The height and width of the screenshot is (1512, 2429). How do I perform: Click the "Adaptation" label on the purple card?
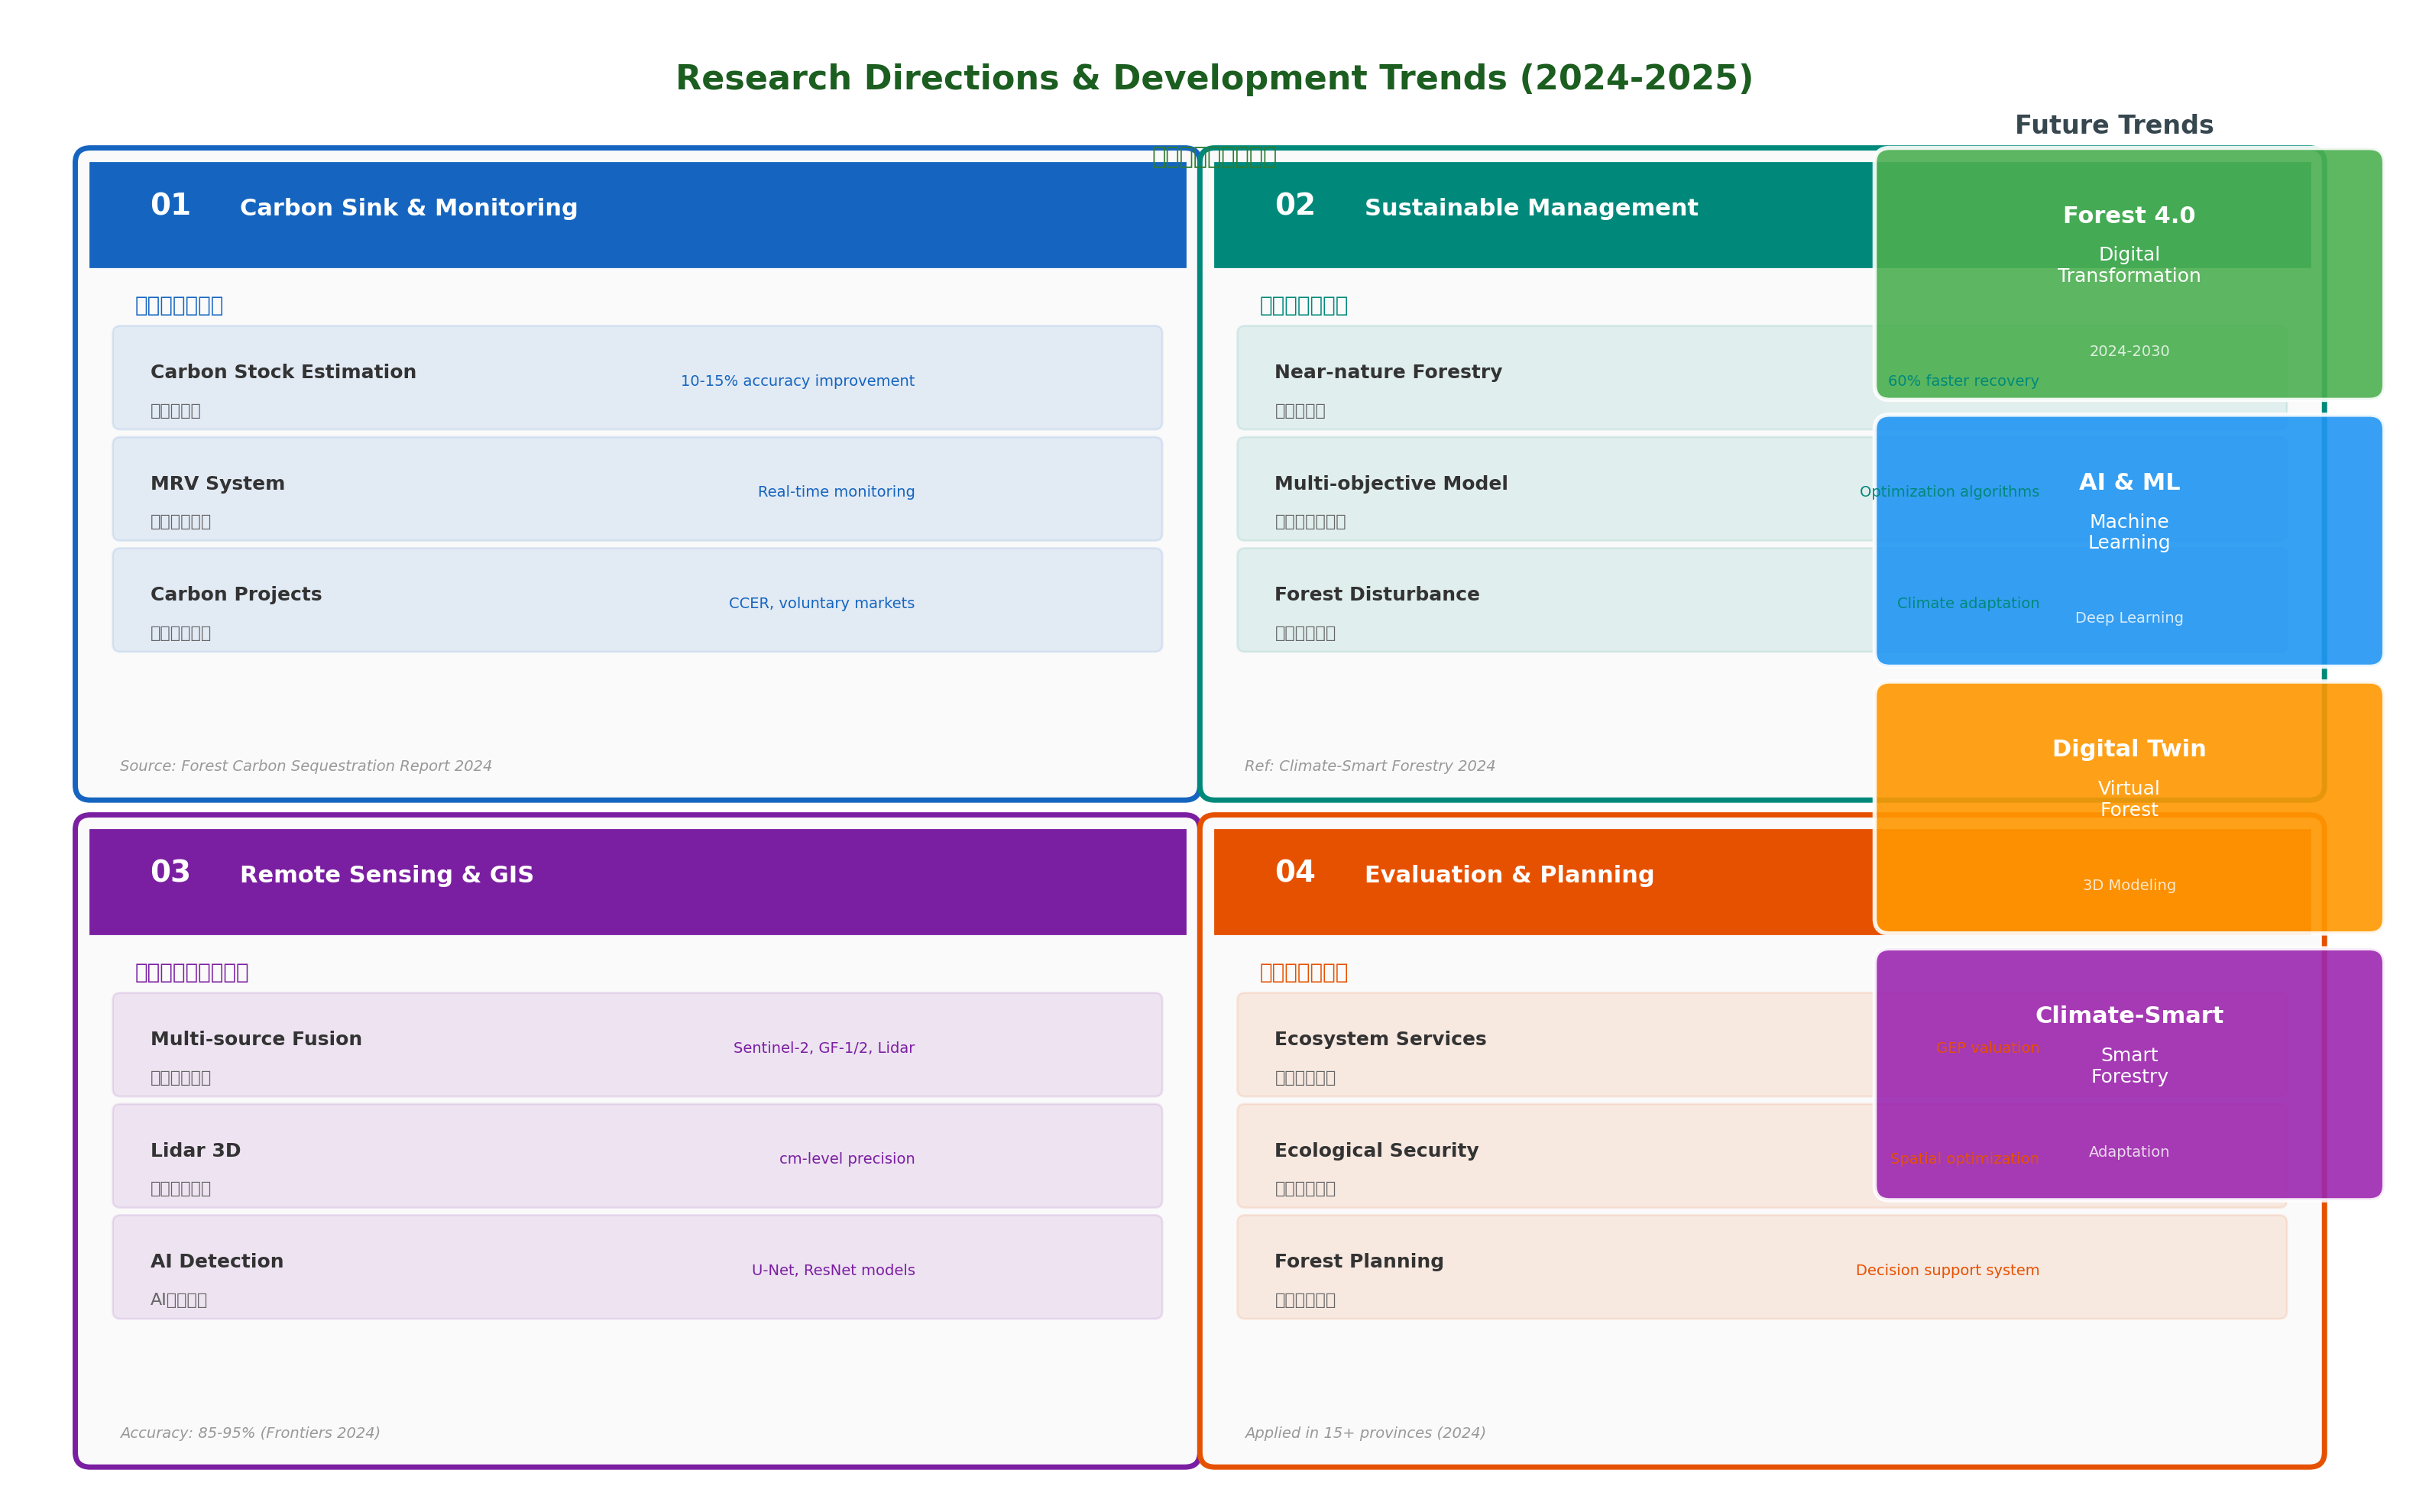(2129, 1152)
